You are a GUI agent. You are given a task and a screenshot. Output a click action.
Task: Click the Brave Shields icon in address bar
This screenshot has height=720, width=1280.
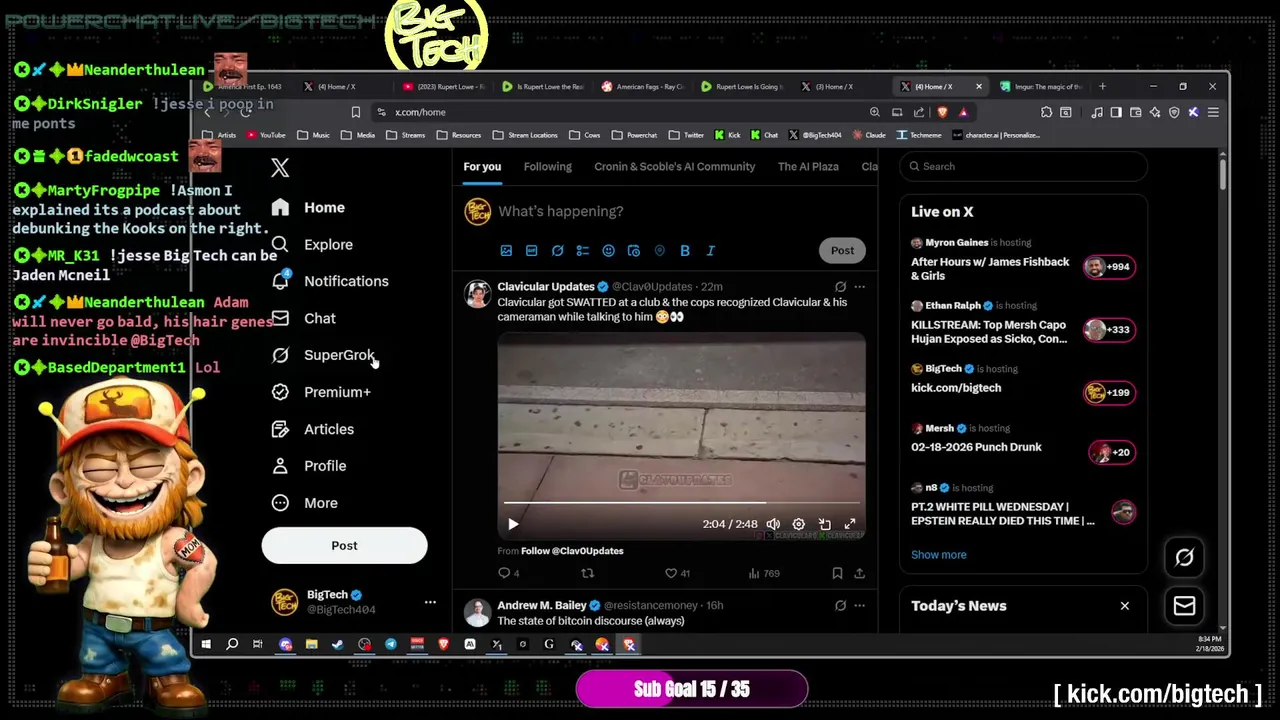(x=943, y=112)
